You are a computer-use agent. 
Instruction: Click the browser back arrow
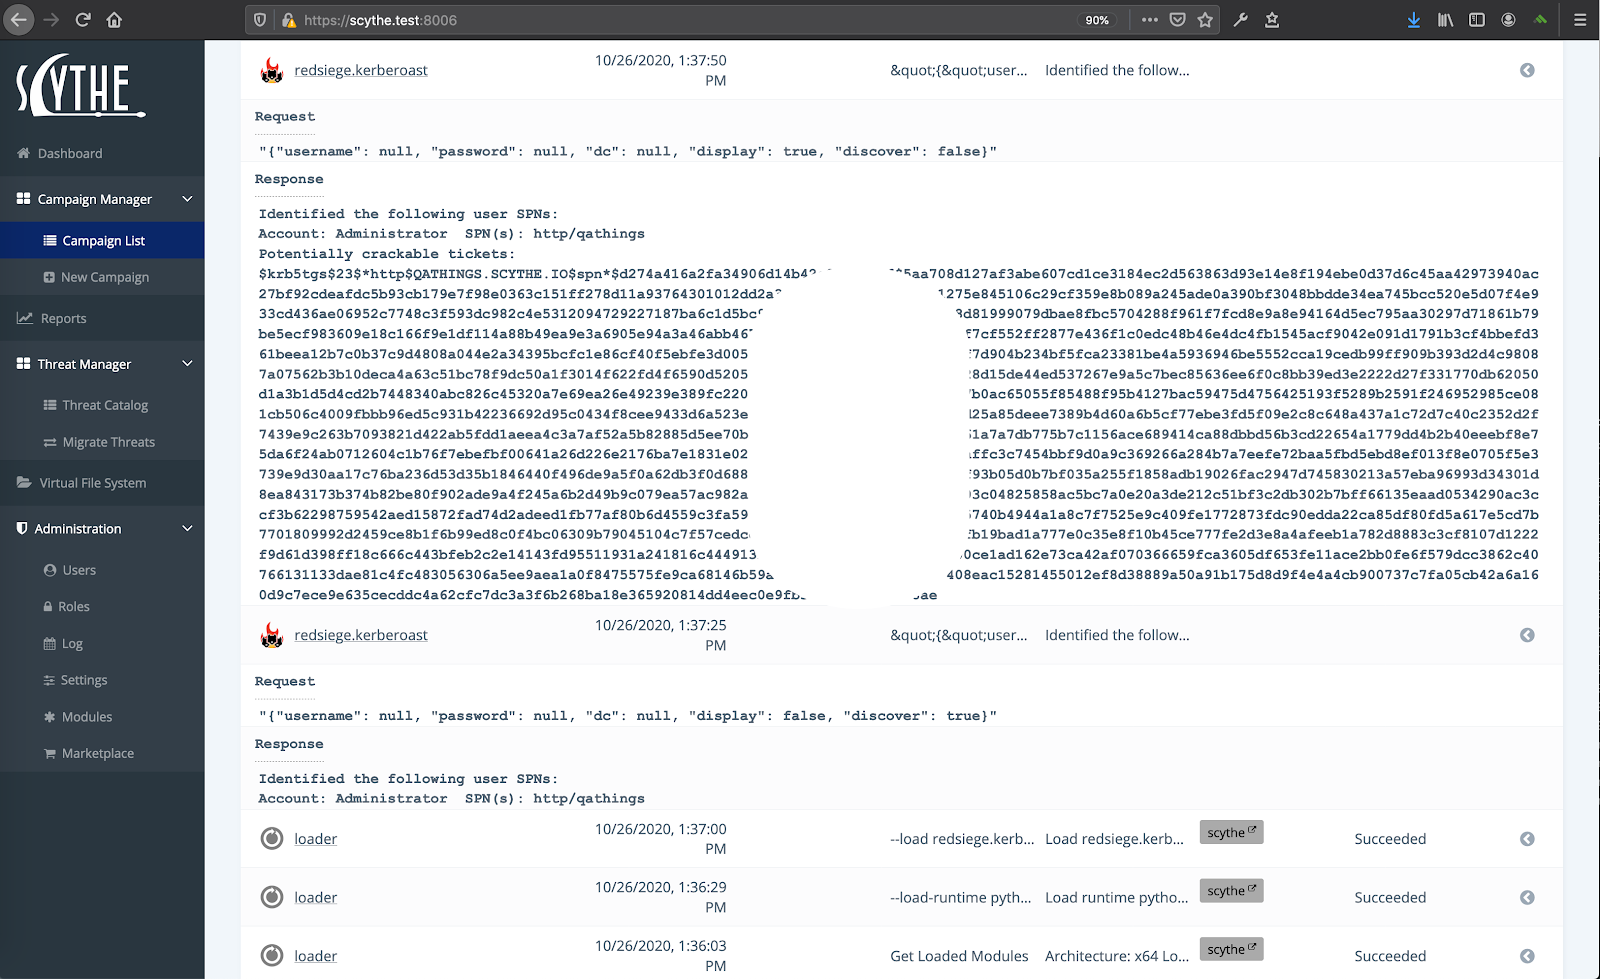pyautogui.click(x=19, y=20)
